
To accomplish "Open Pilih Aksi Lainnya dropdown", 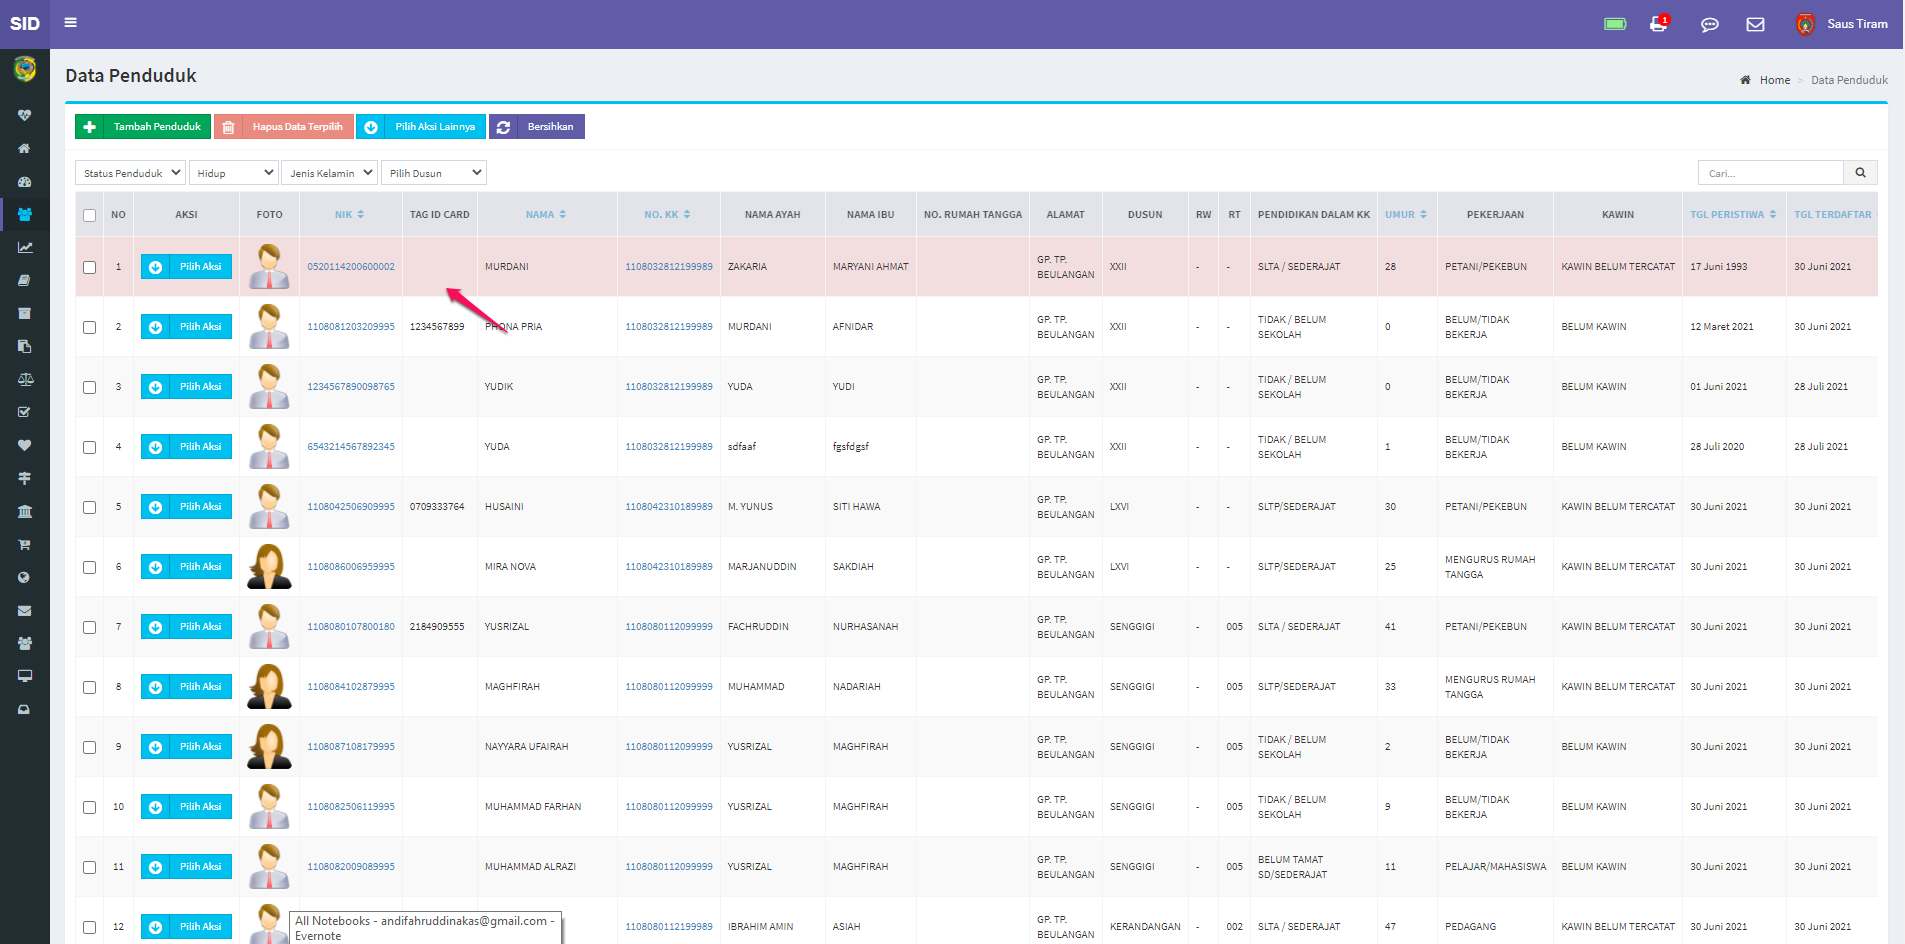I will [421, 127].
